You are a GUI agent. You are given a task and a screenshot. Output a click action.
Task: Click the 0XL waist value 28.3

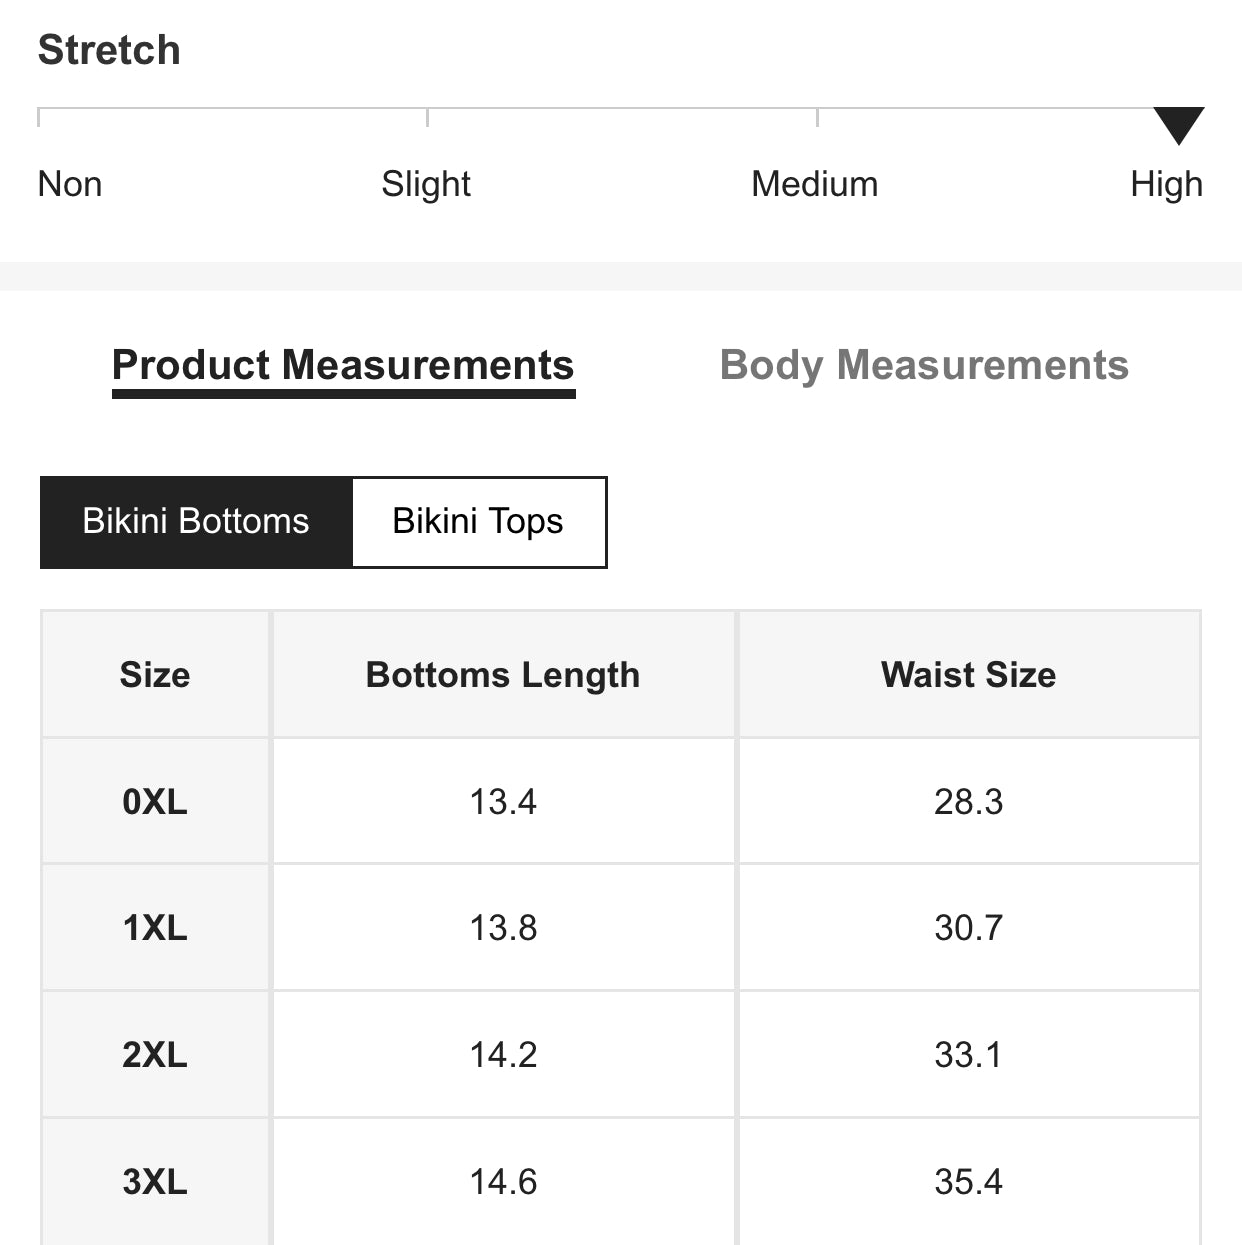(x=968, y=801)
